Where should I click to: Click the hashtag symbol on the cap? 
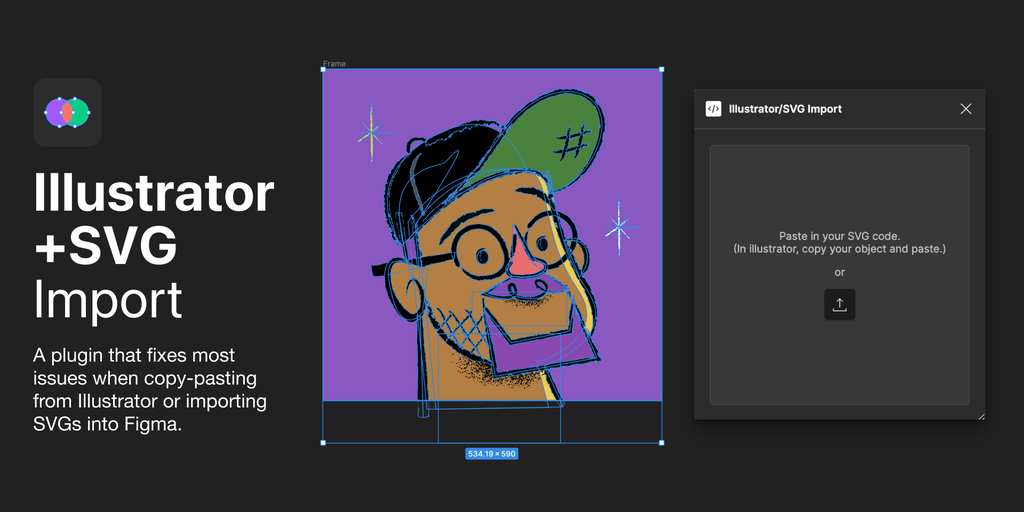pyautogui.click(x=573, y=143)
